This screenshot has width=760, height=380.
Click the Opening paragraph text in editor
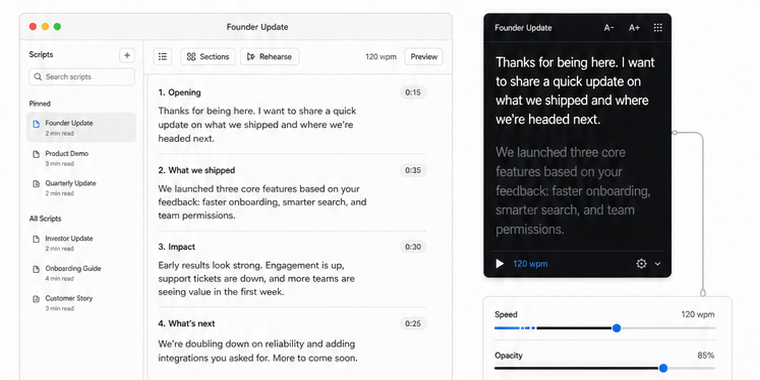point(257,125)
